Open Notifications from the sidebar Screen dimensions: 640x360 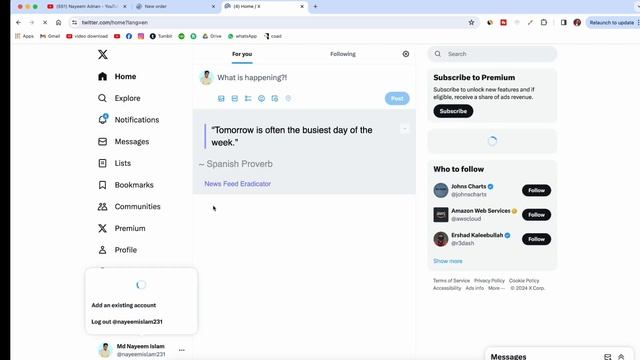[128, 120]
